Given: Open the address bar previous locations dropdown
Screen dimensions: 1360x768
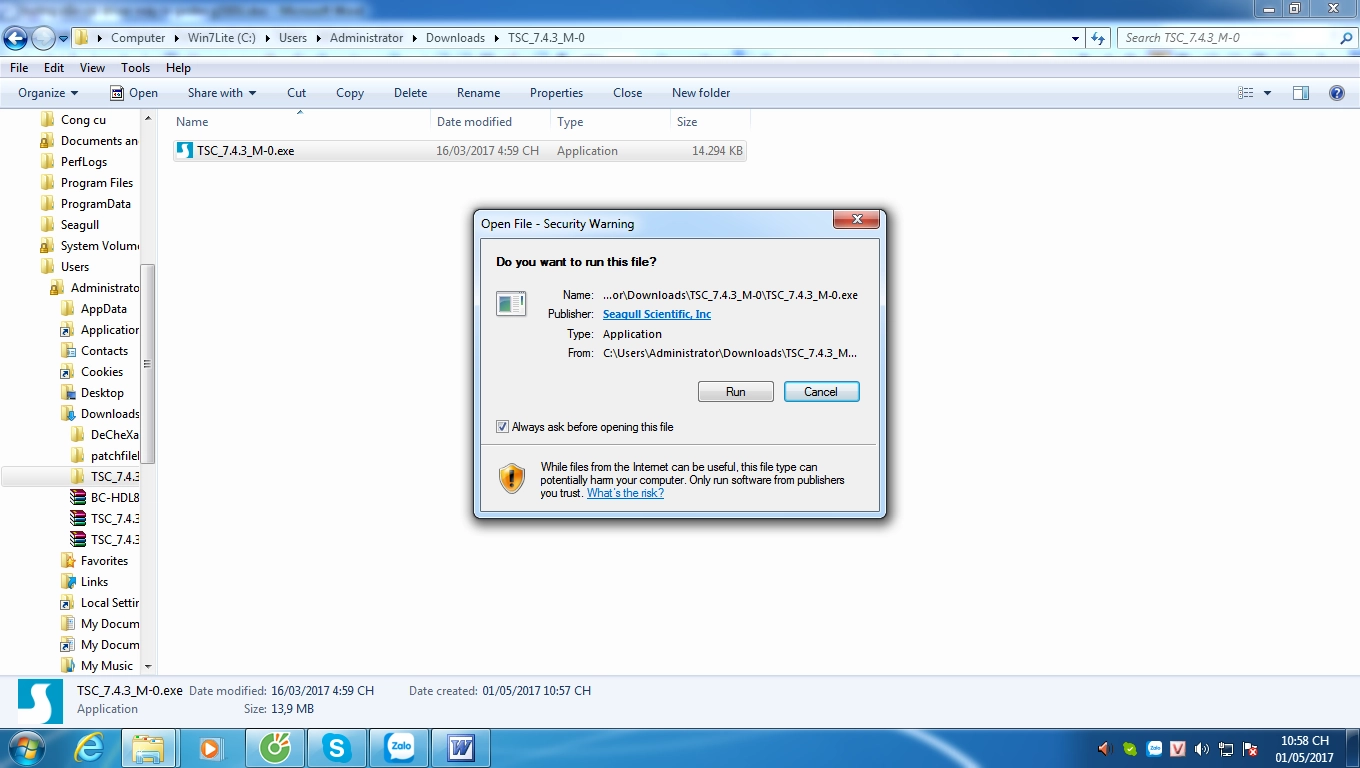Looking at the screenshot, I should pyautogui.click(x=1076, y=38).
